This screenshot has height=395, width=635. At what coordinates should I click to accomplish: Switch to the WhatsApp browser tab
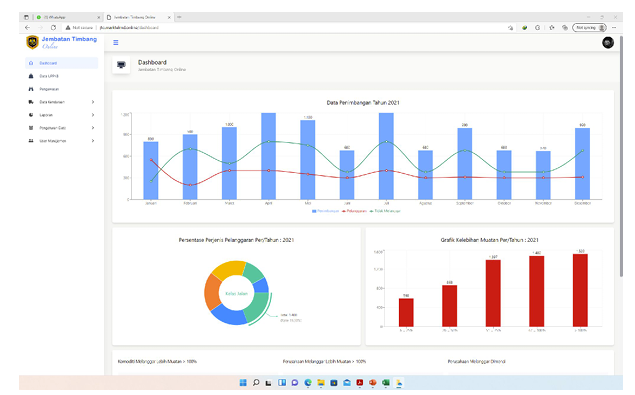[68, 17]
